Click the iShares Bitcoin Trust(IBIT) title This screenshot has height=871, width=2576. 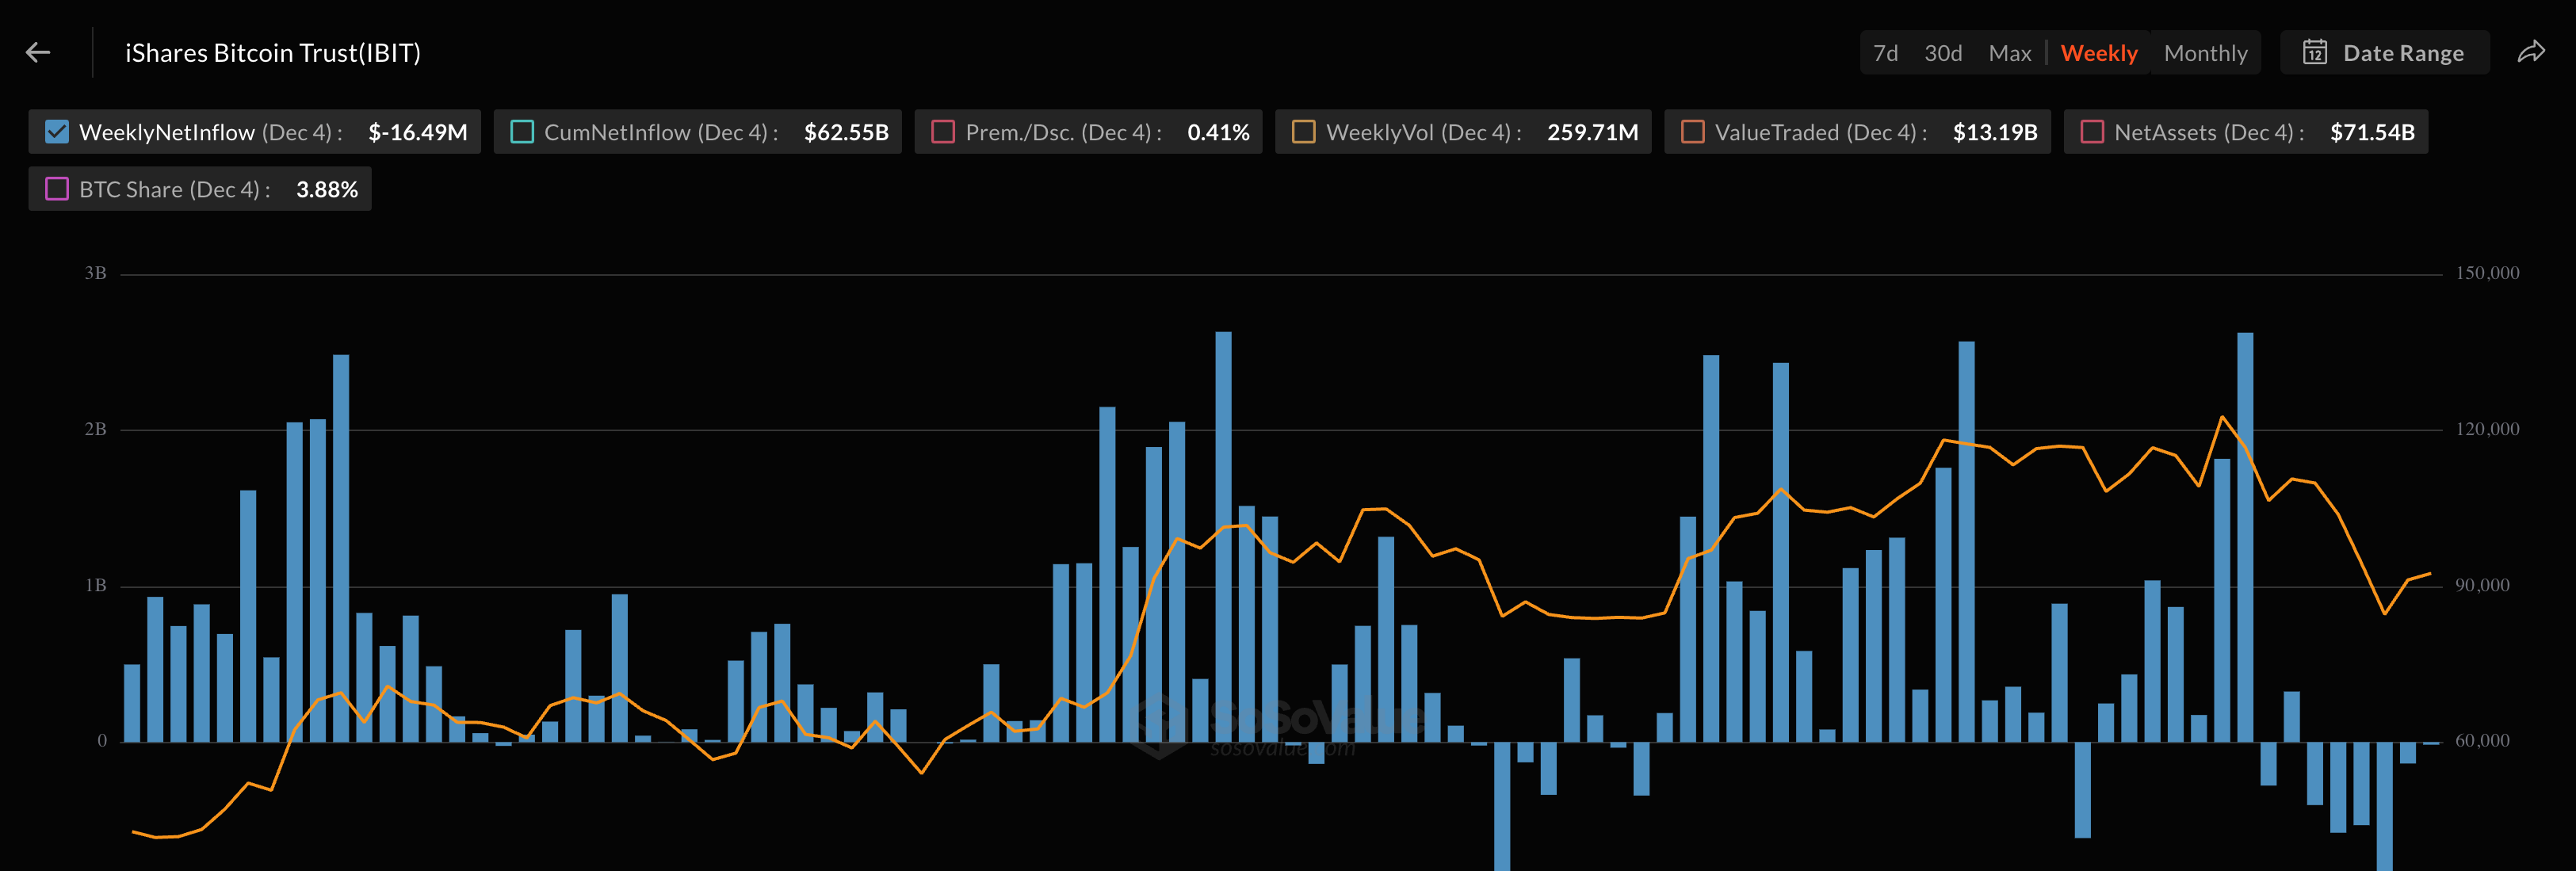click(x=272, y=53)
